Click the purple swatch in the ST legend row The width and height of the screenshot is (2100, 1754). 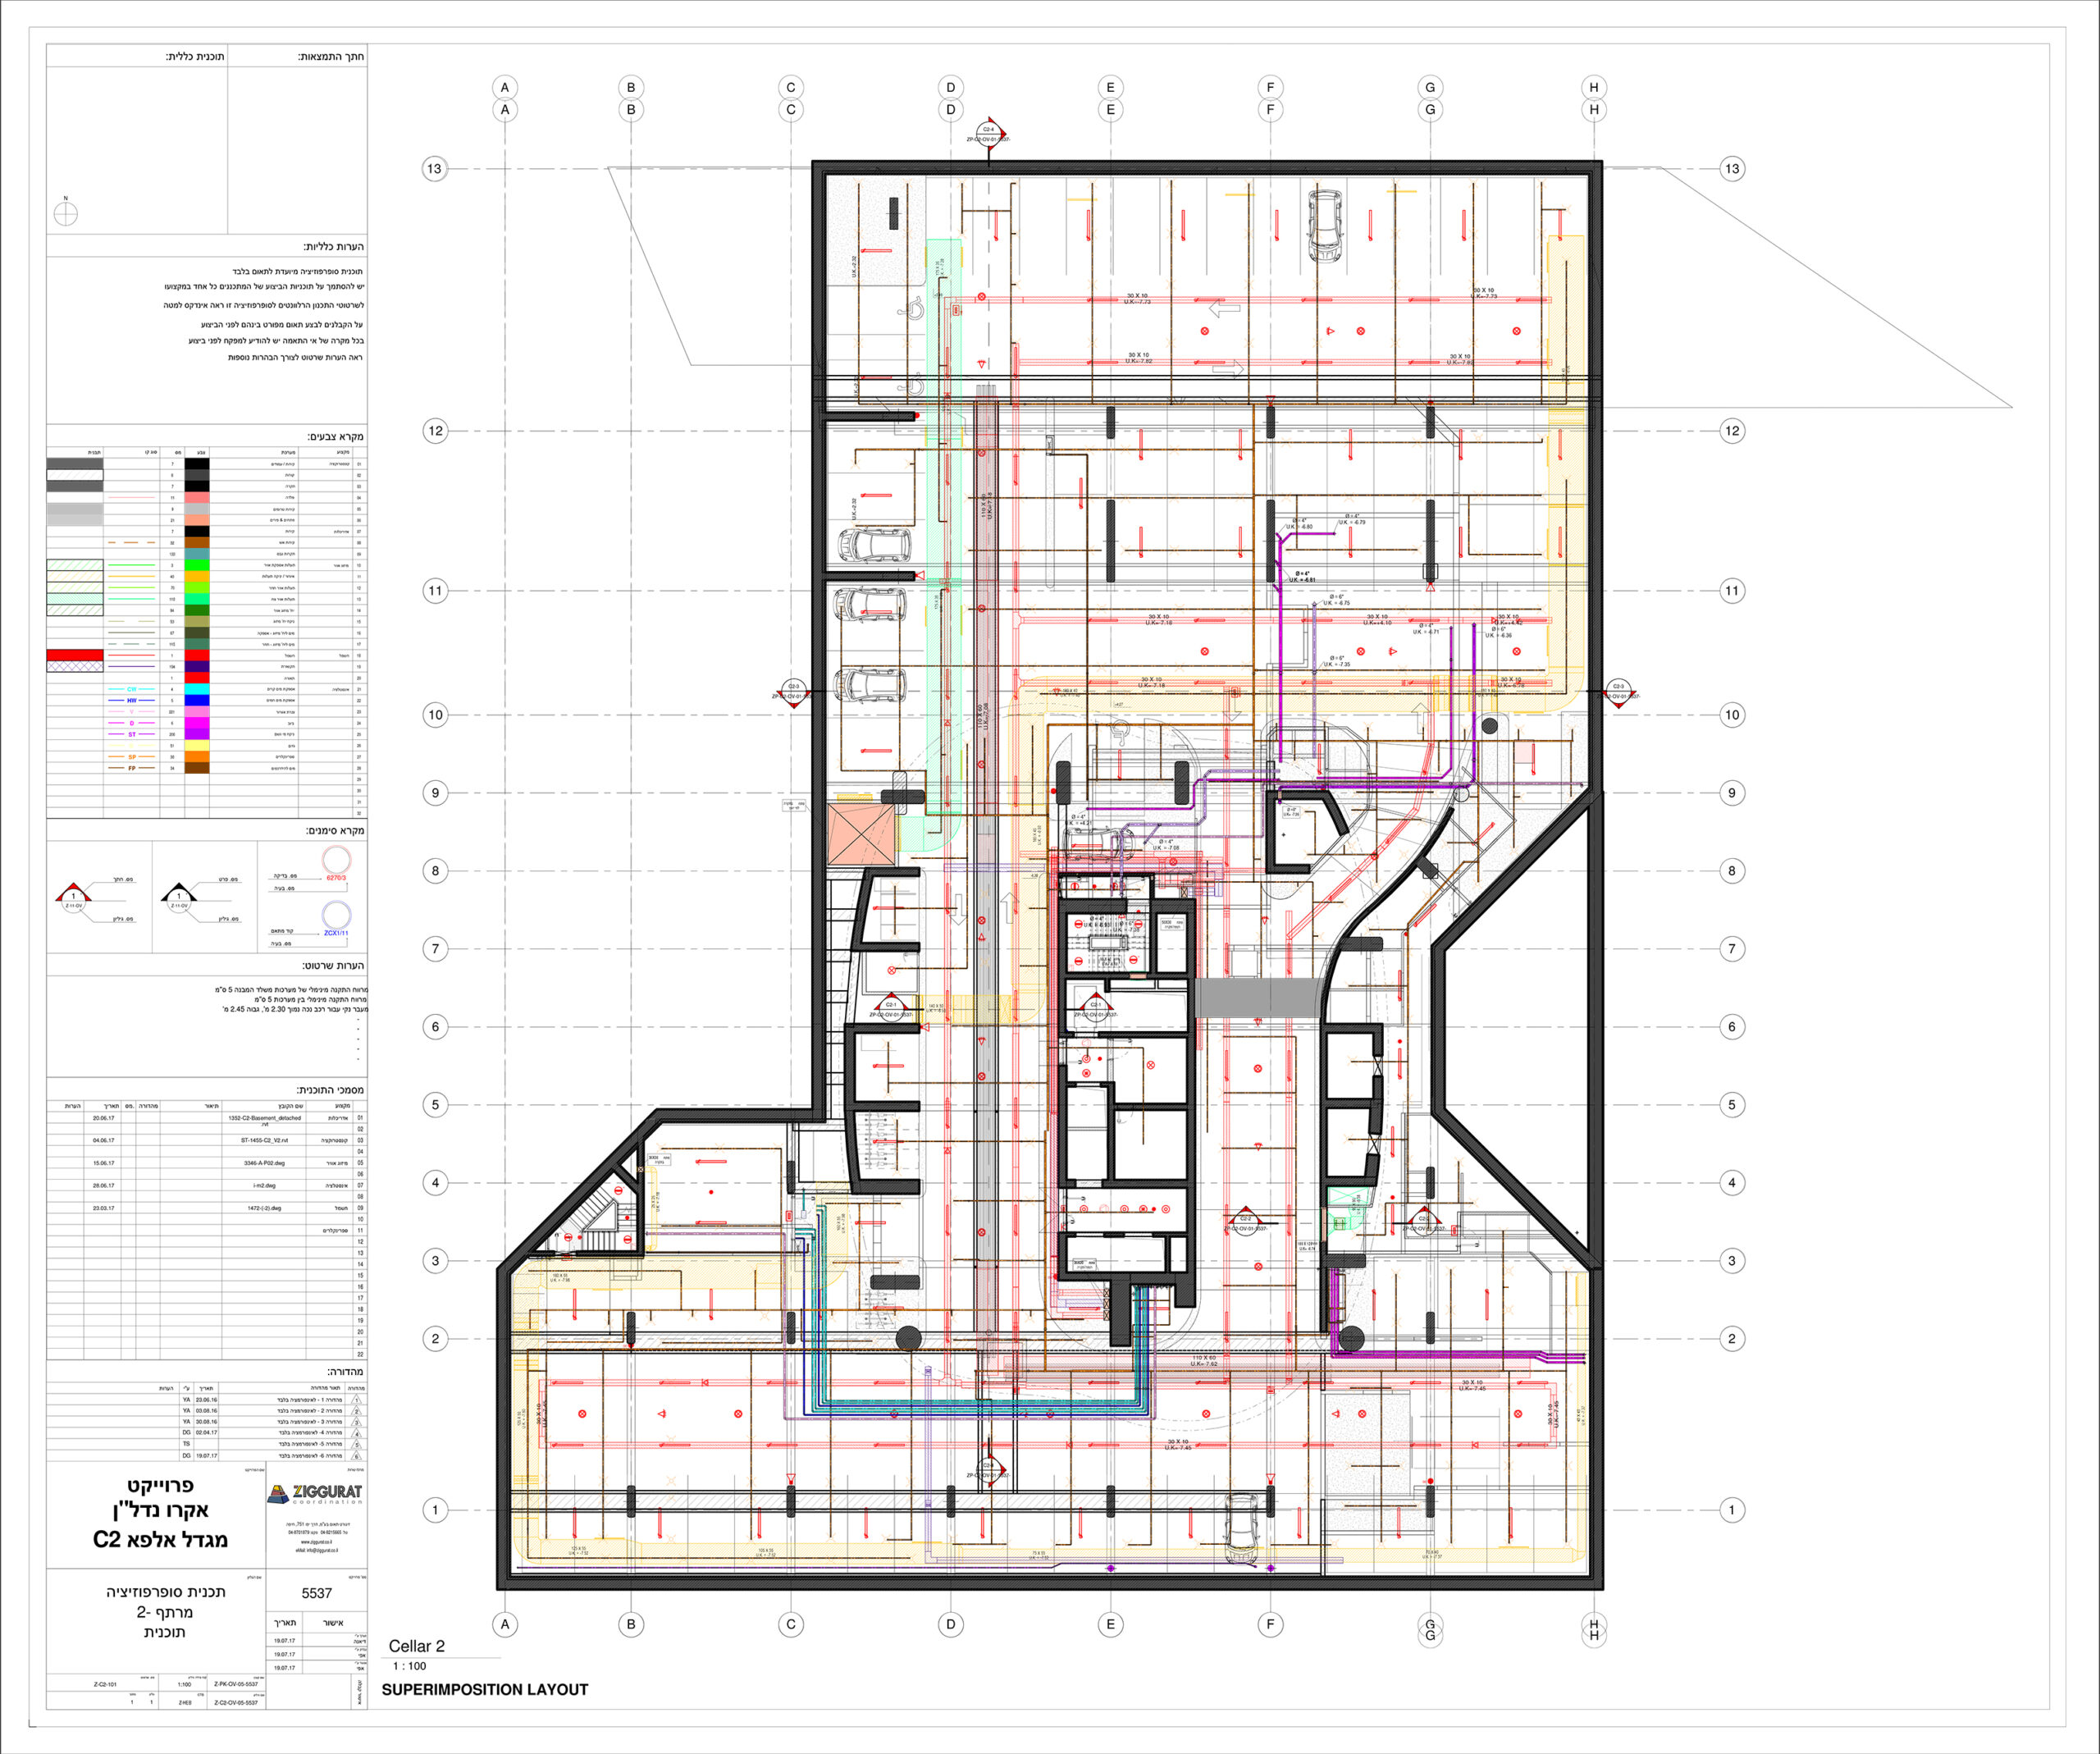(x=197, y=734)
